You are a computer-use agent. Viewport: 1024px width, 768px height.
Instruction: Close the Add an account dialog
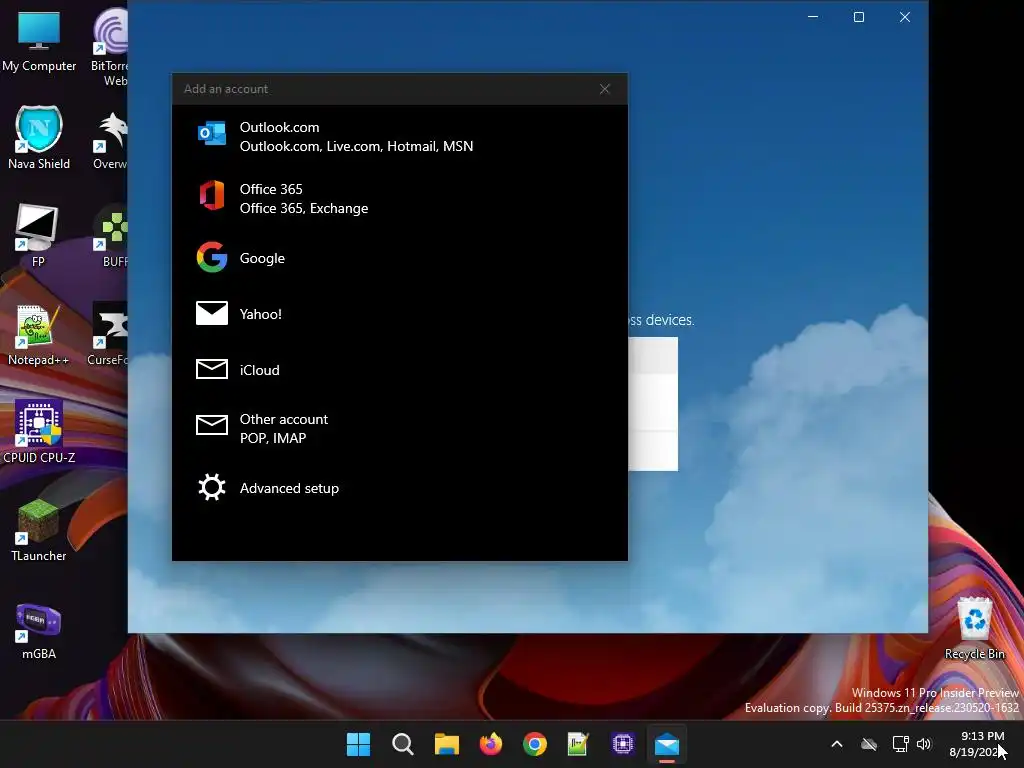point(605,89)
